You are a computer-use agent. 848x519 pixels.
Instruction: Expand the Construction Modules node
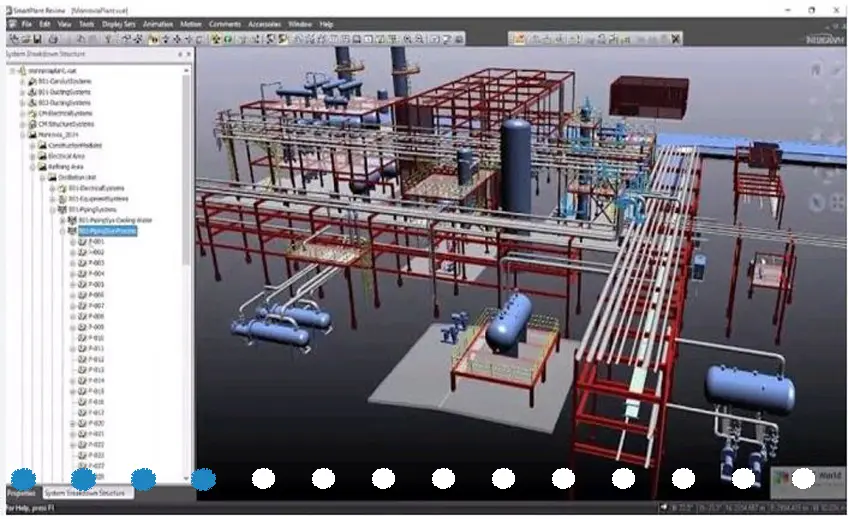point(32,145)
